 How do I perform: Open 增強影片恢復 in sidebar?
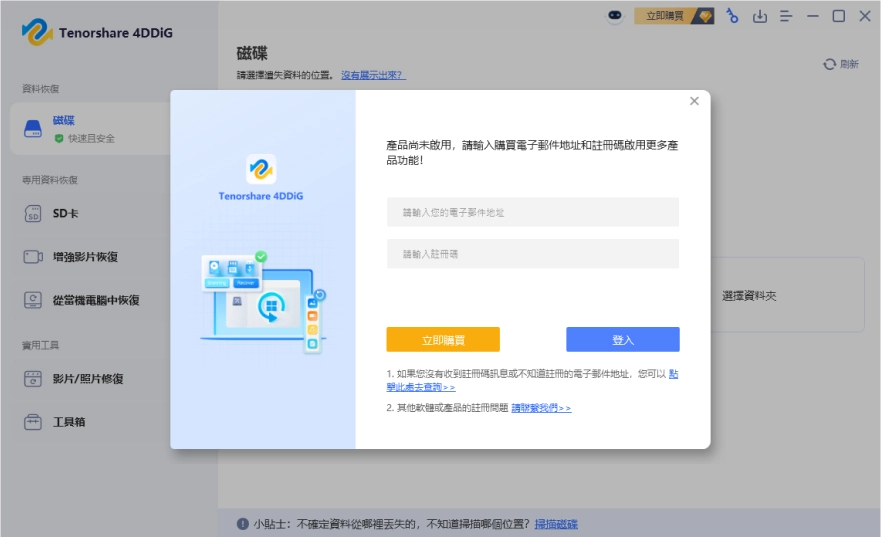tap(84, 257)
